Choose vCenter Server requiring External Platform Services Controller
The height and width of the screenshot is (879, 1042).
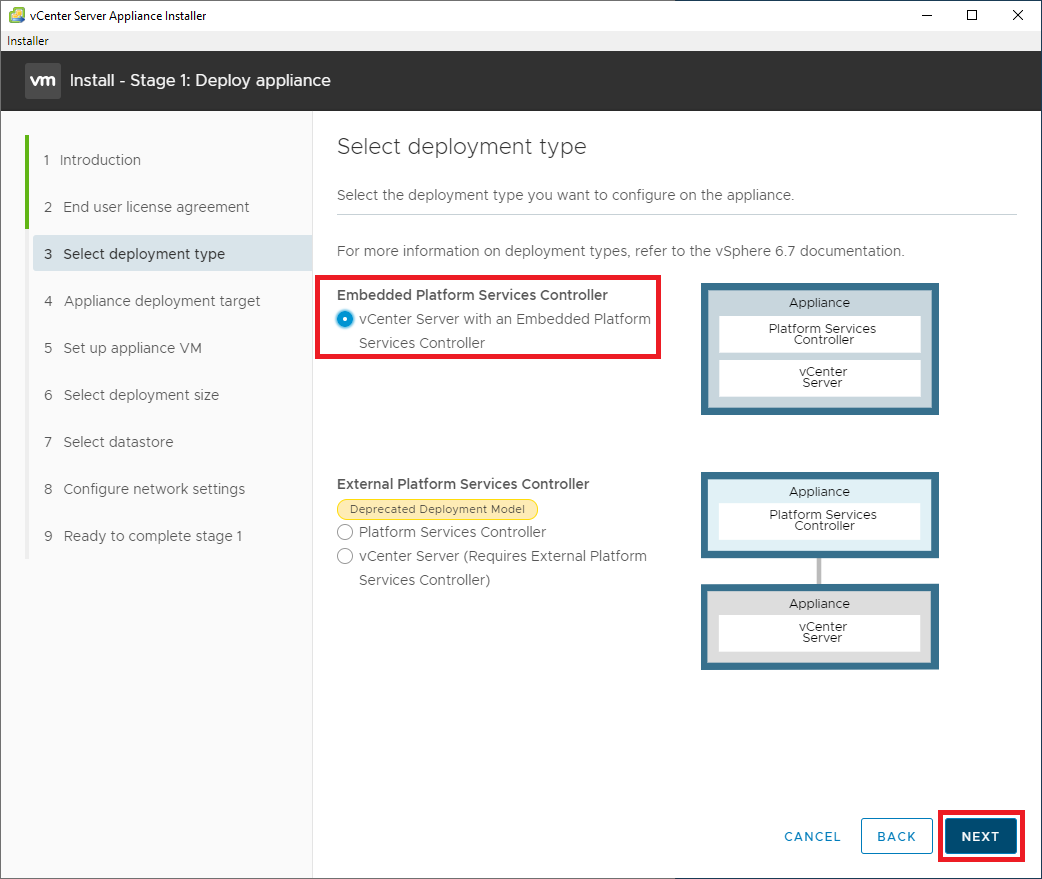tap(345, 556)
